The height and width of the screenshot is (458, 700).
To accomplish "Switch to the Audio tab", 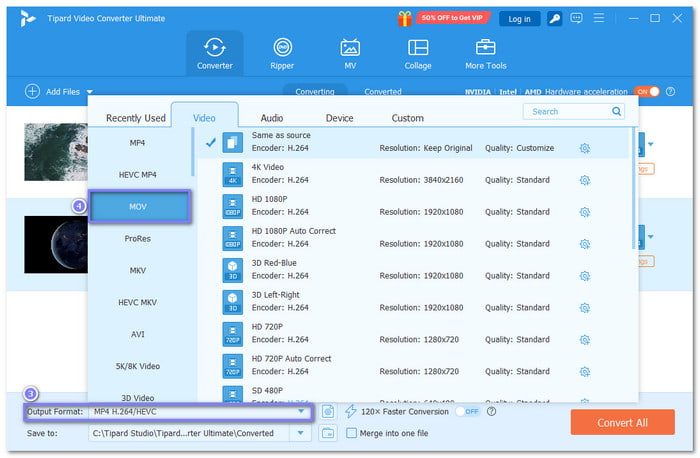I will 272,118.
